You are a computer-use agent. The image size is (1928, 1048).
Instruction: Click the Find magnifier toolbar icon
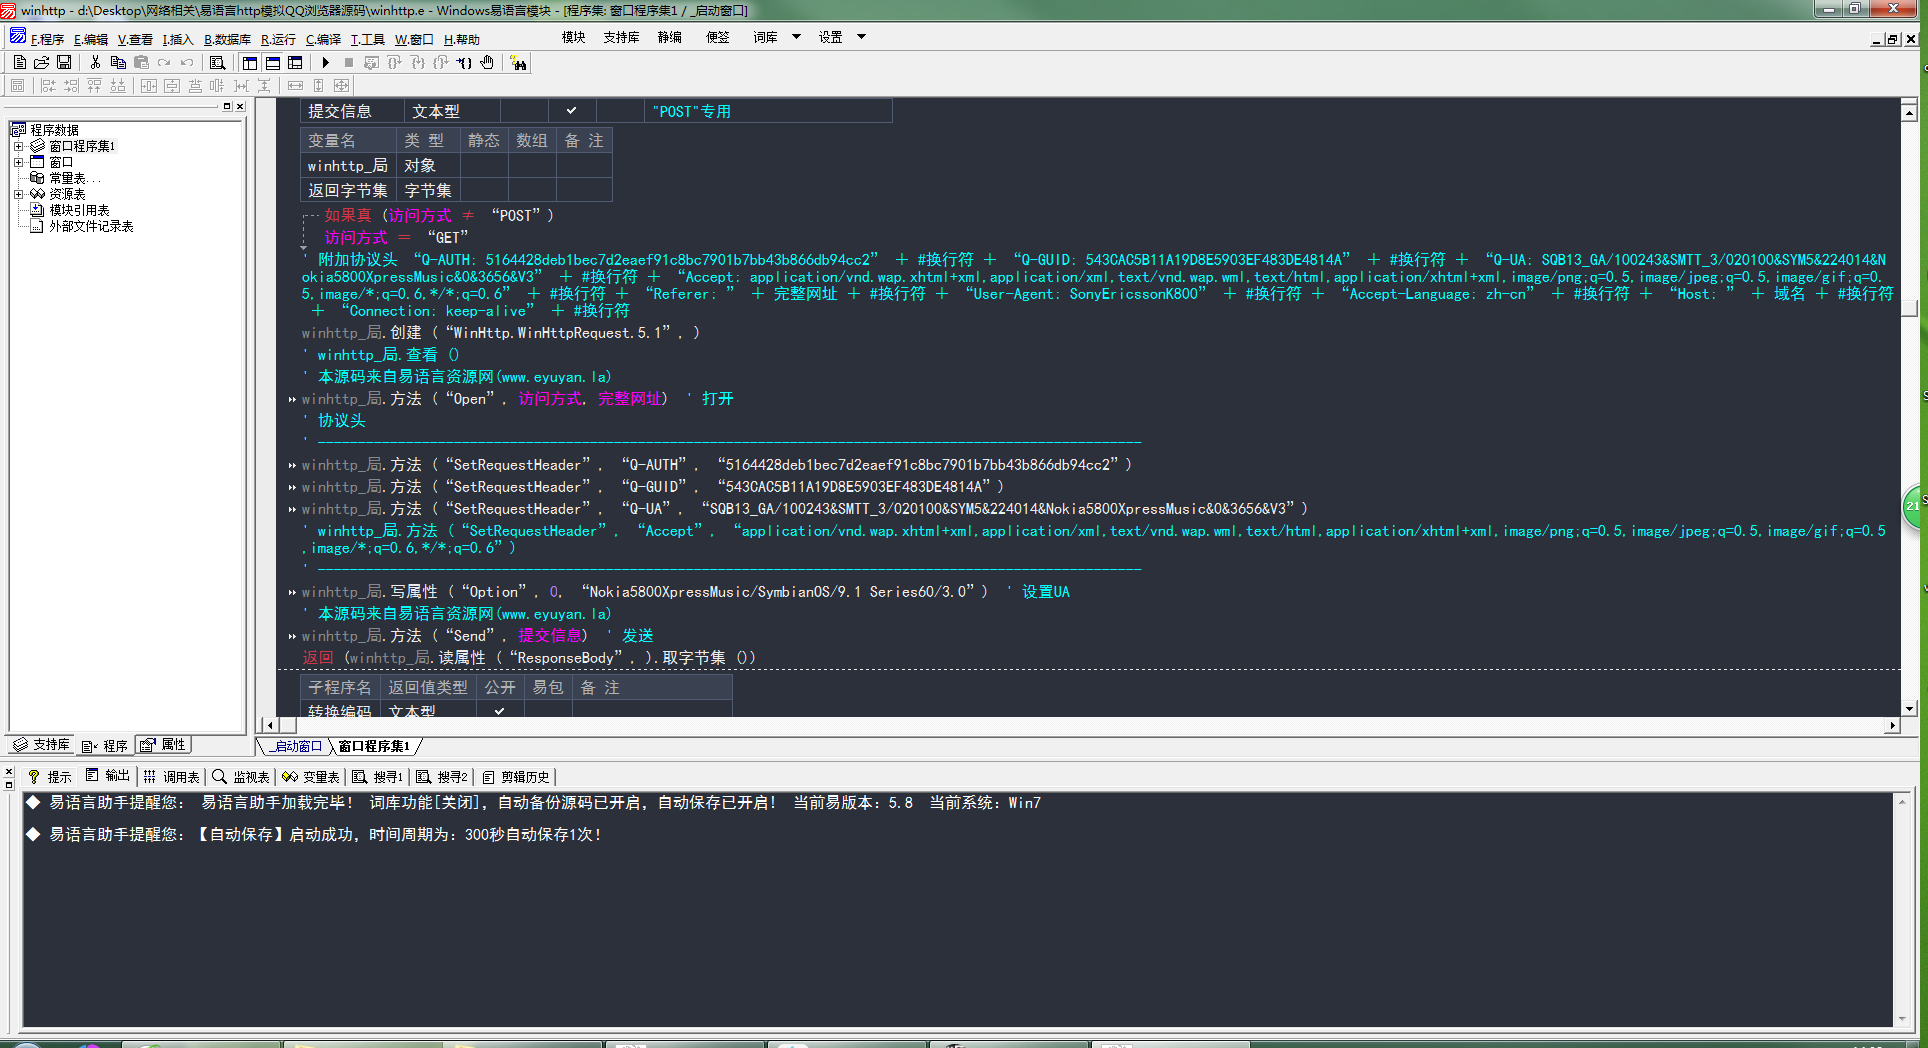click(218, 63)
